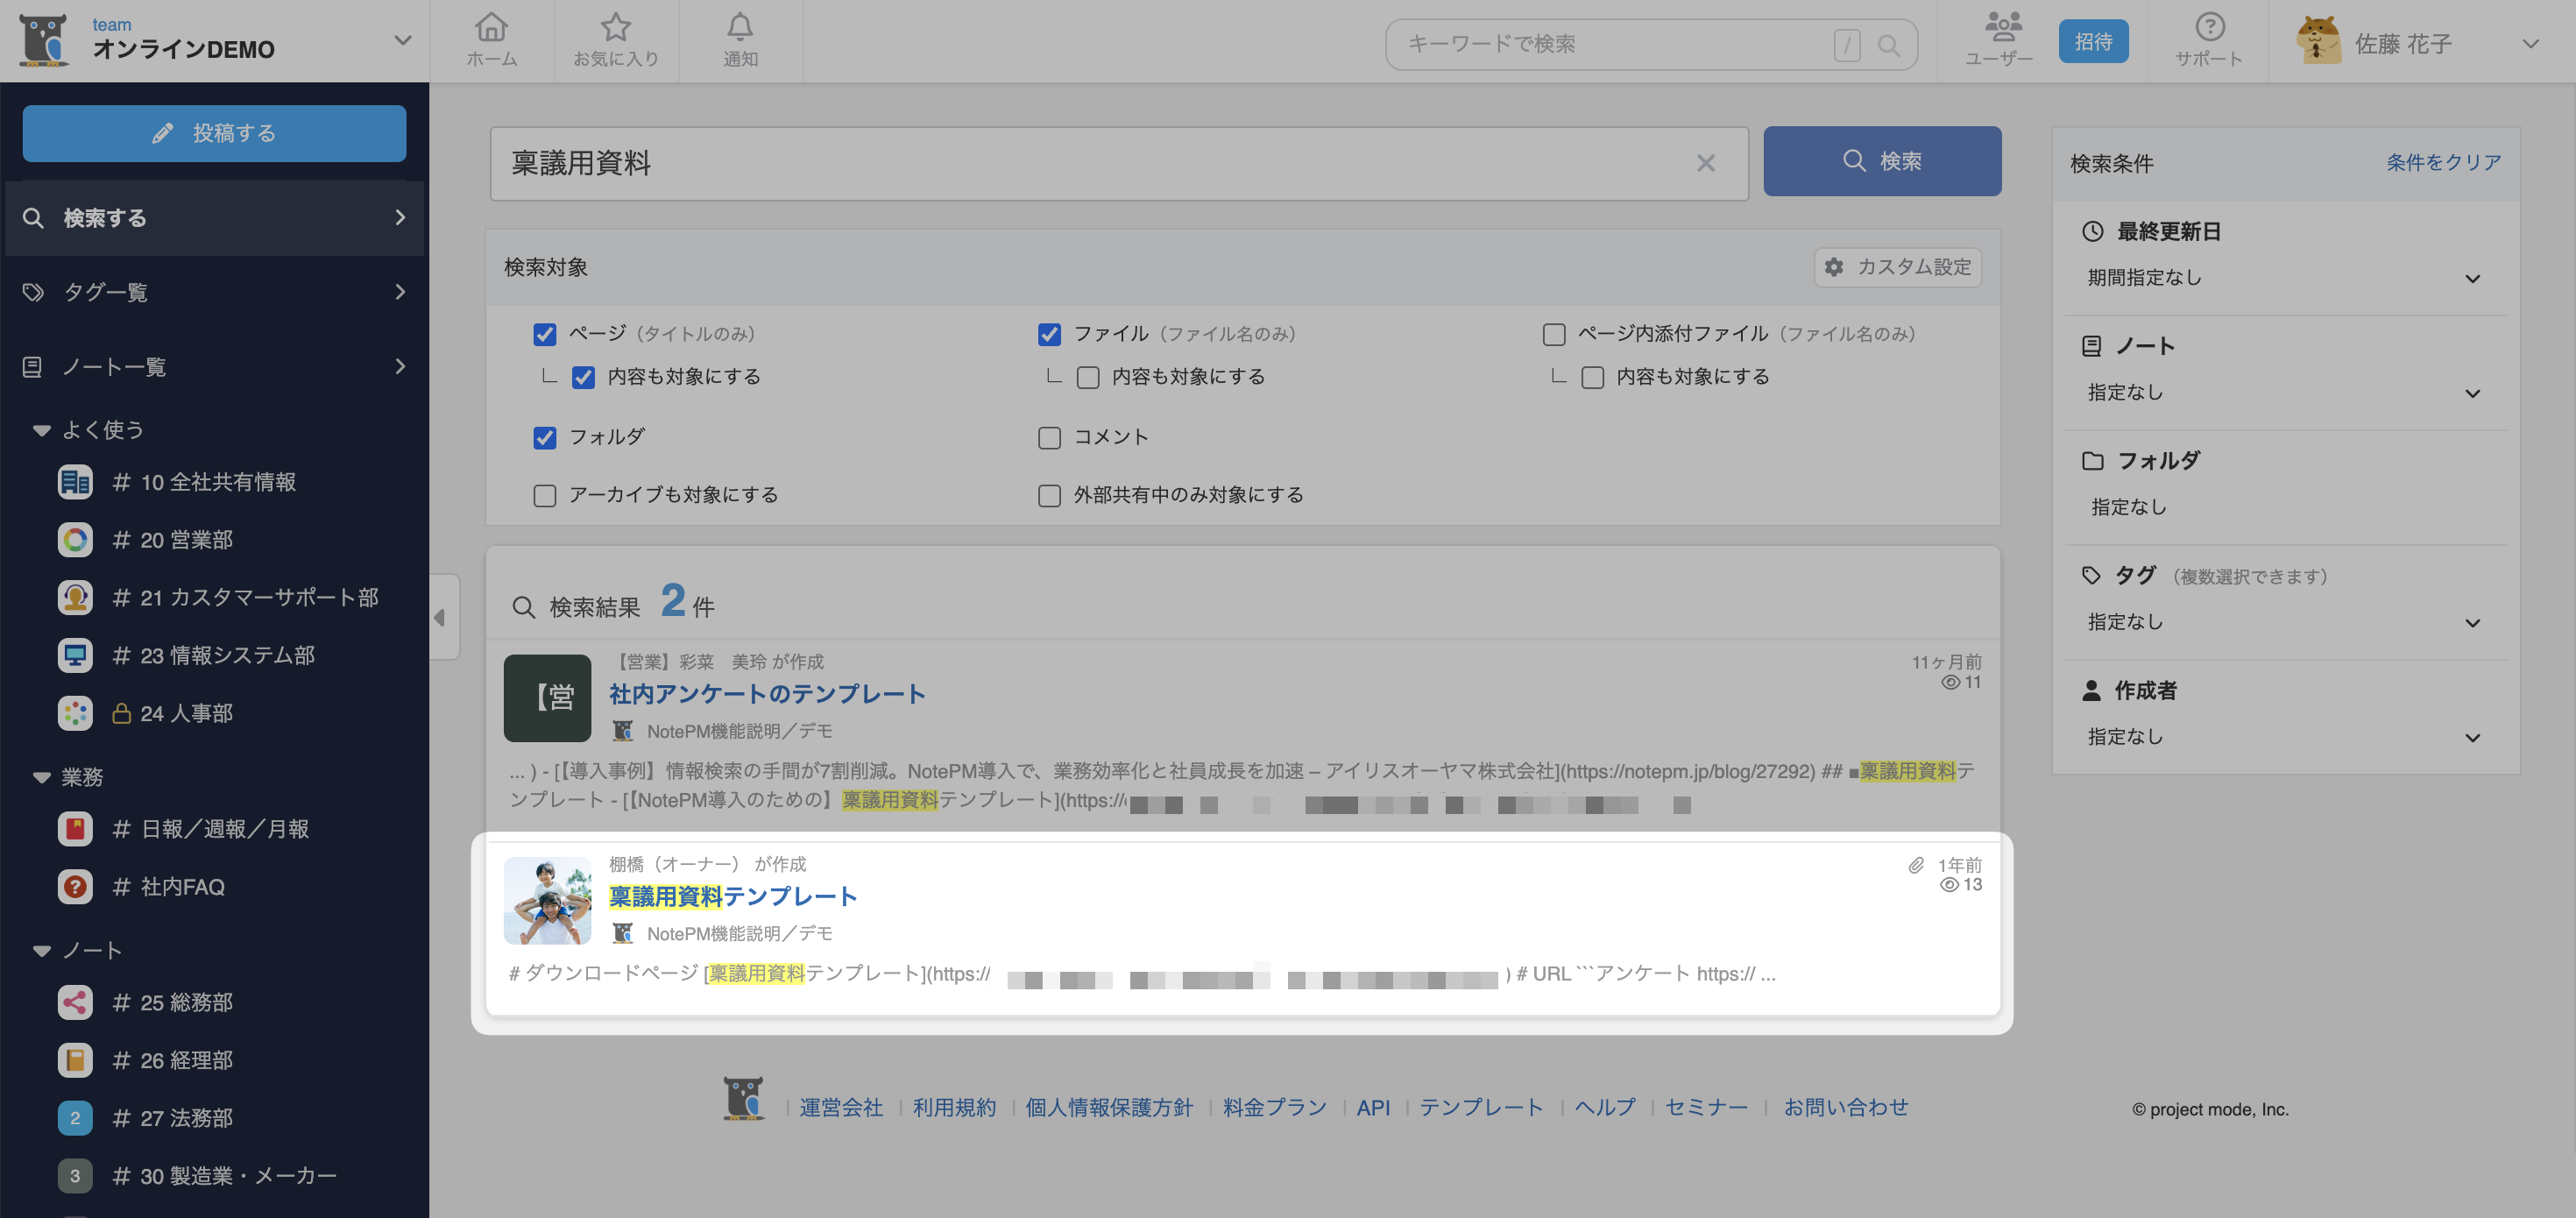Screen dimensions: 2576x1218
Task: Open user menu chevron beside 佐藤 花子
Action: point(2530,44)
